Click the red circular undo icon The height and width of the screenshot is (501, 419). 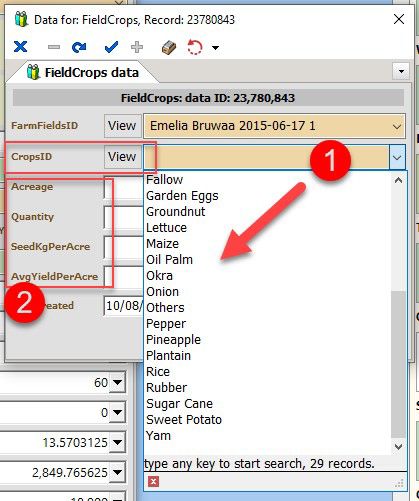[x=195, y=47]
